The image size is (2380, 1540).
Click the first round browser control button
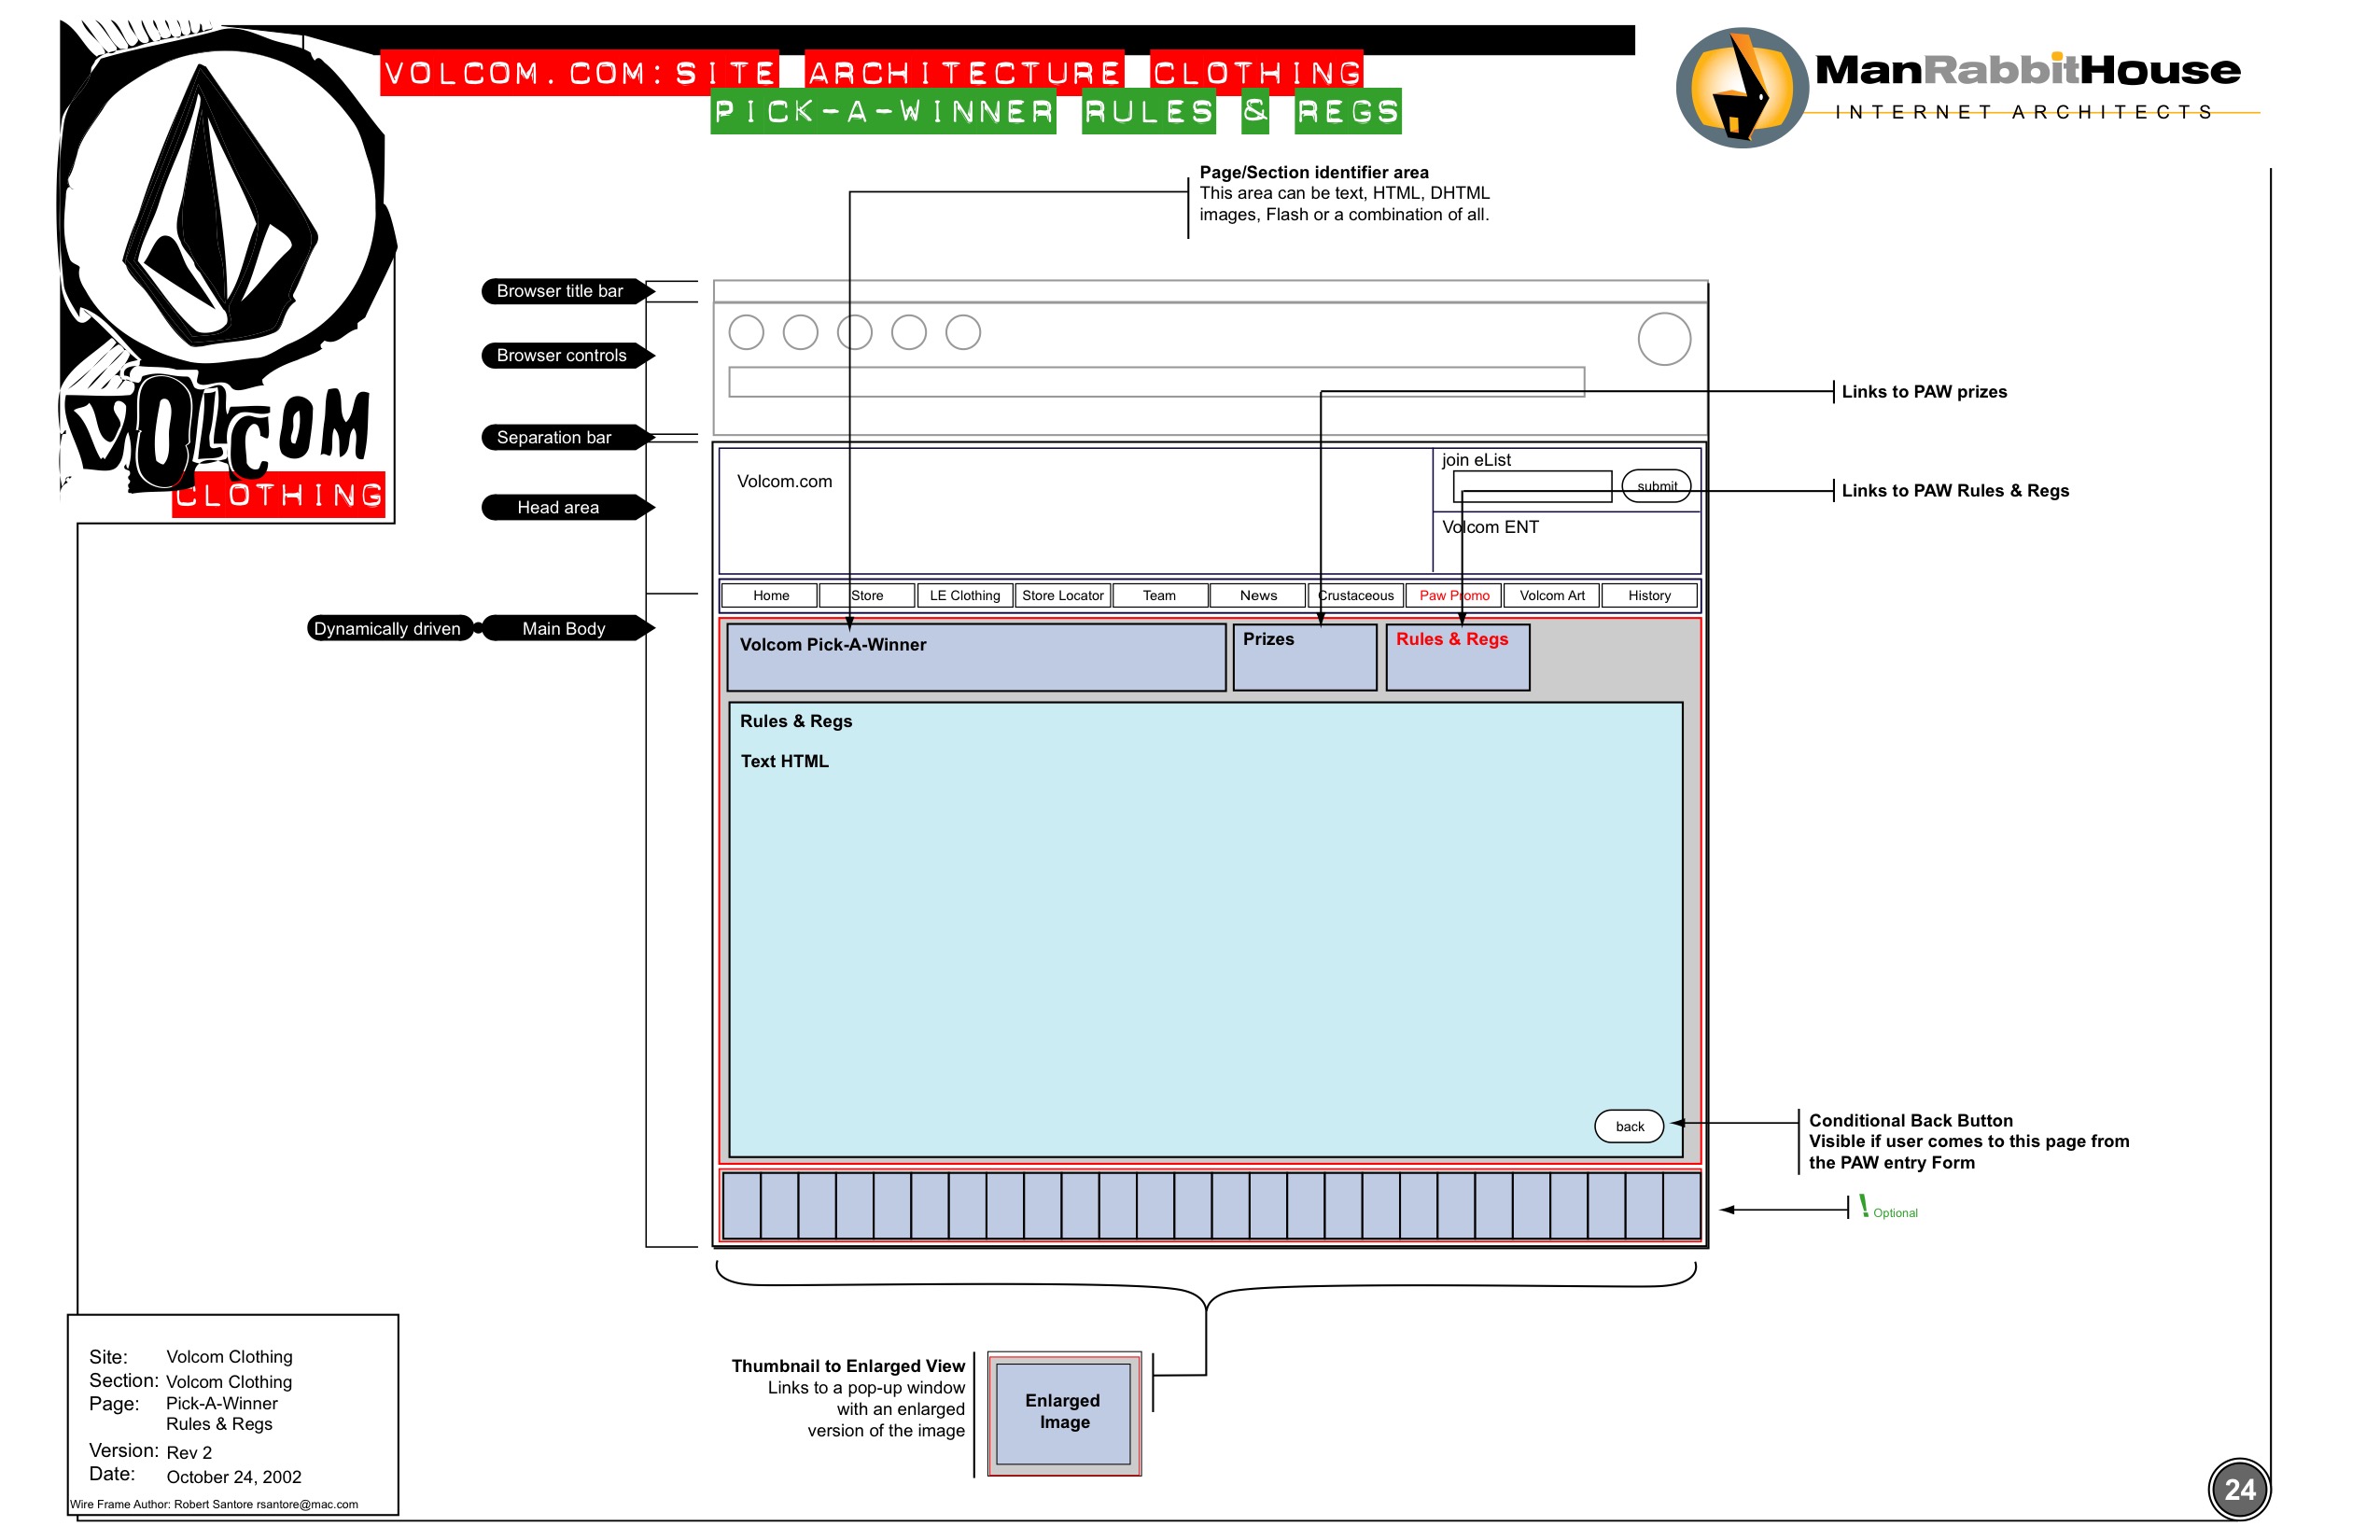point(746,332)
